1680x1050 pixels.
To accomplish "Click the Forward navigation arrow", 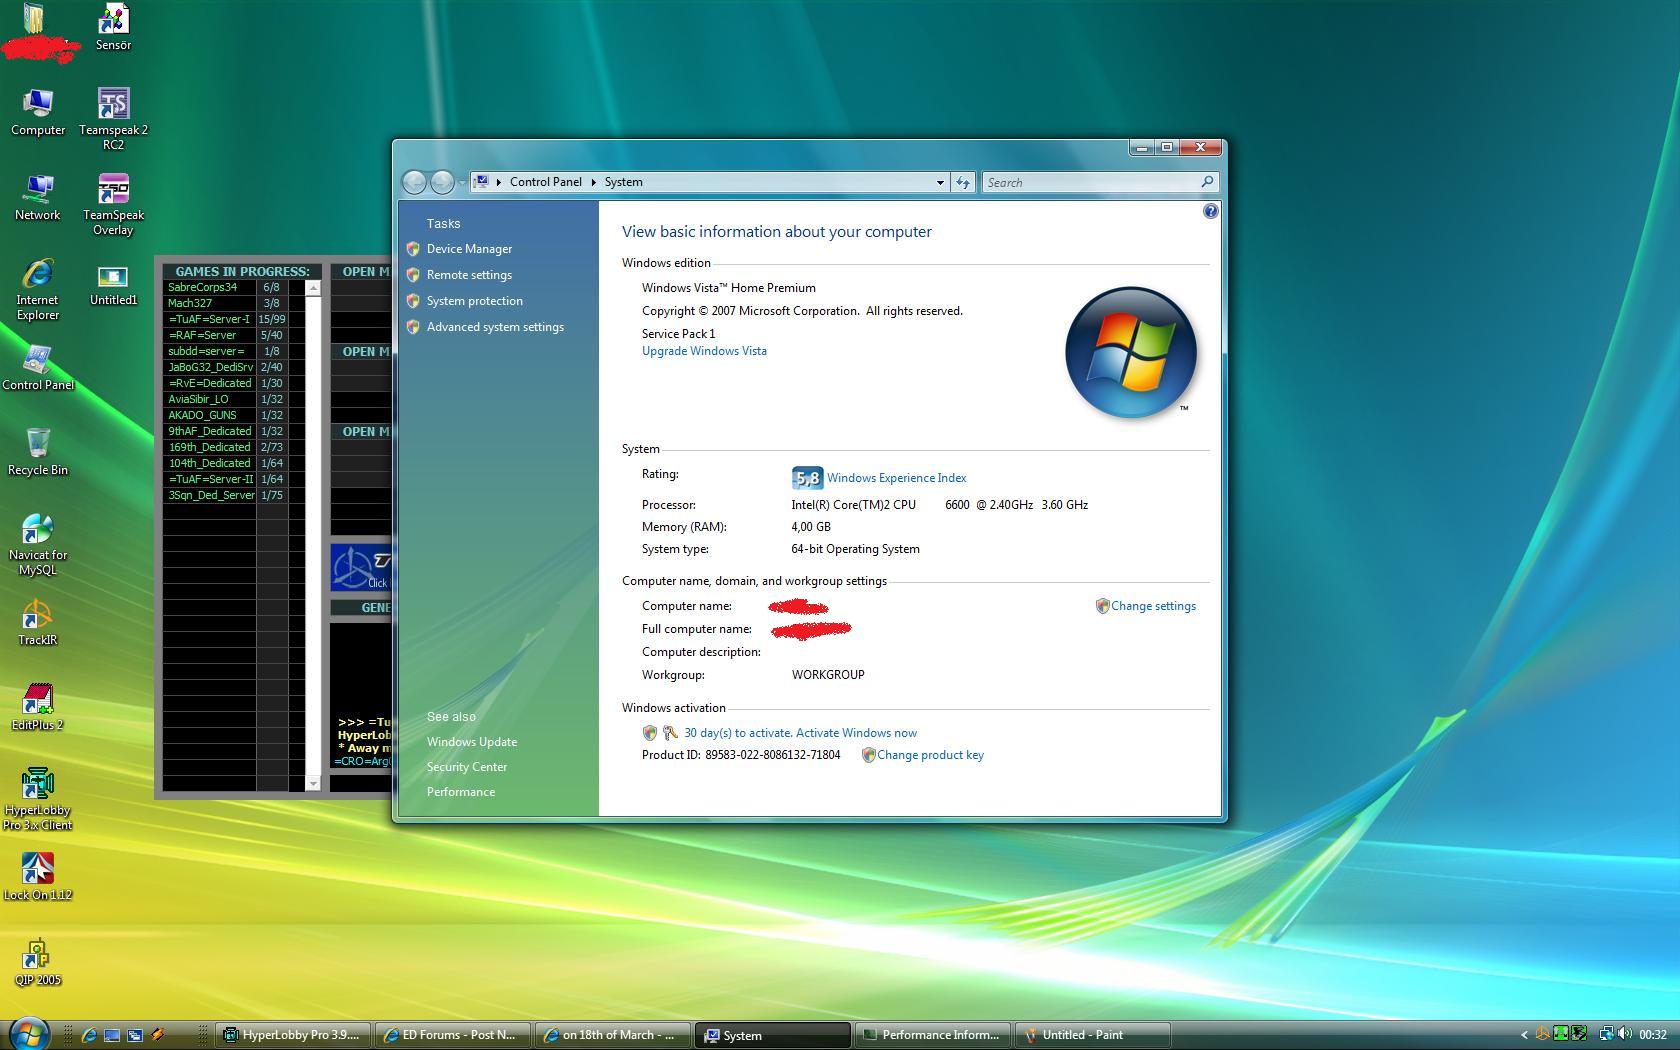I will pos(442,182).
